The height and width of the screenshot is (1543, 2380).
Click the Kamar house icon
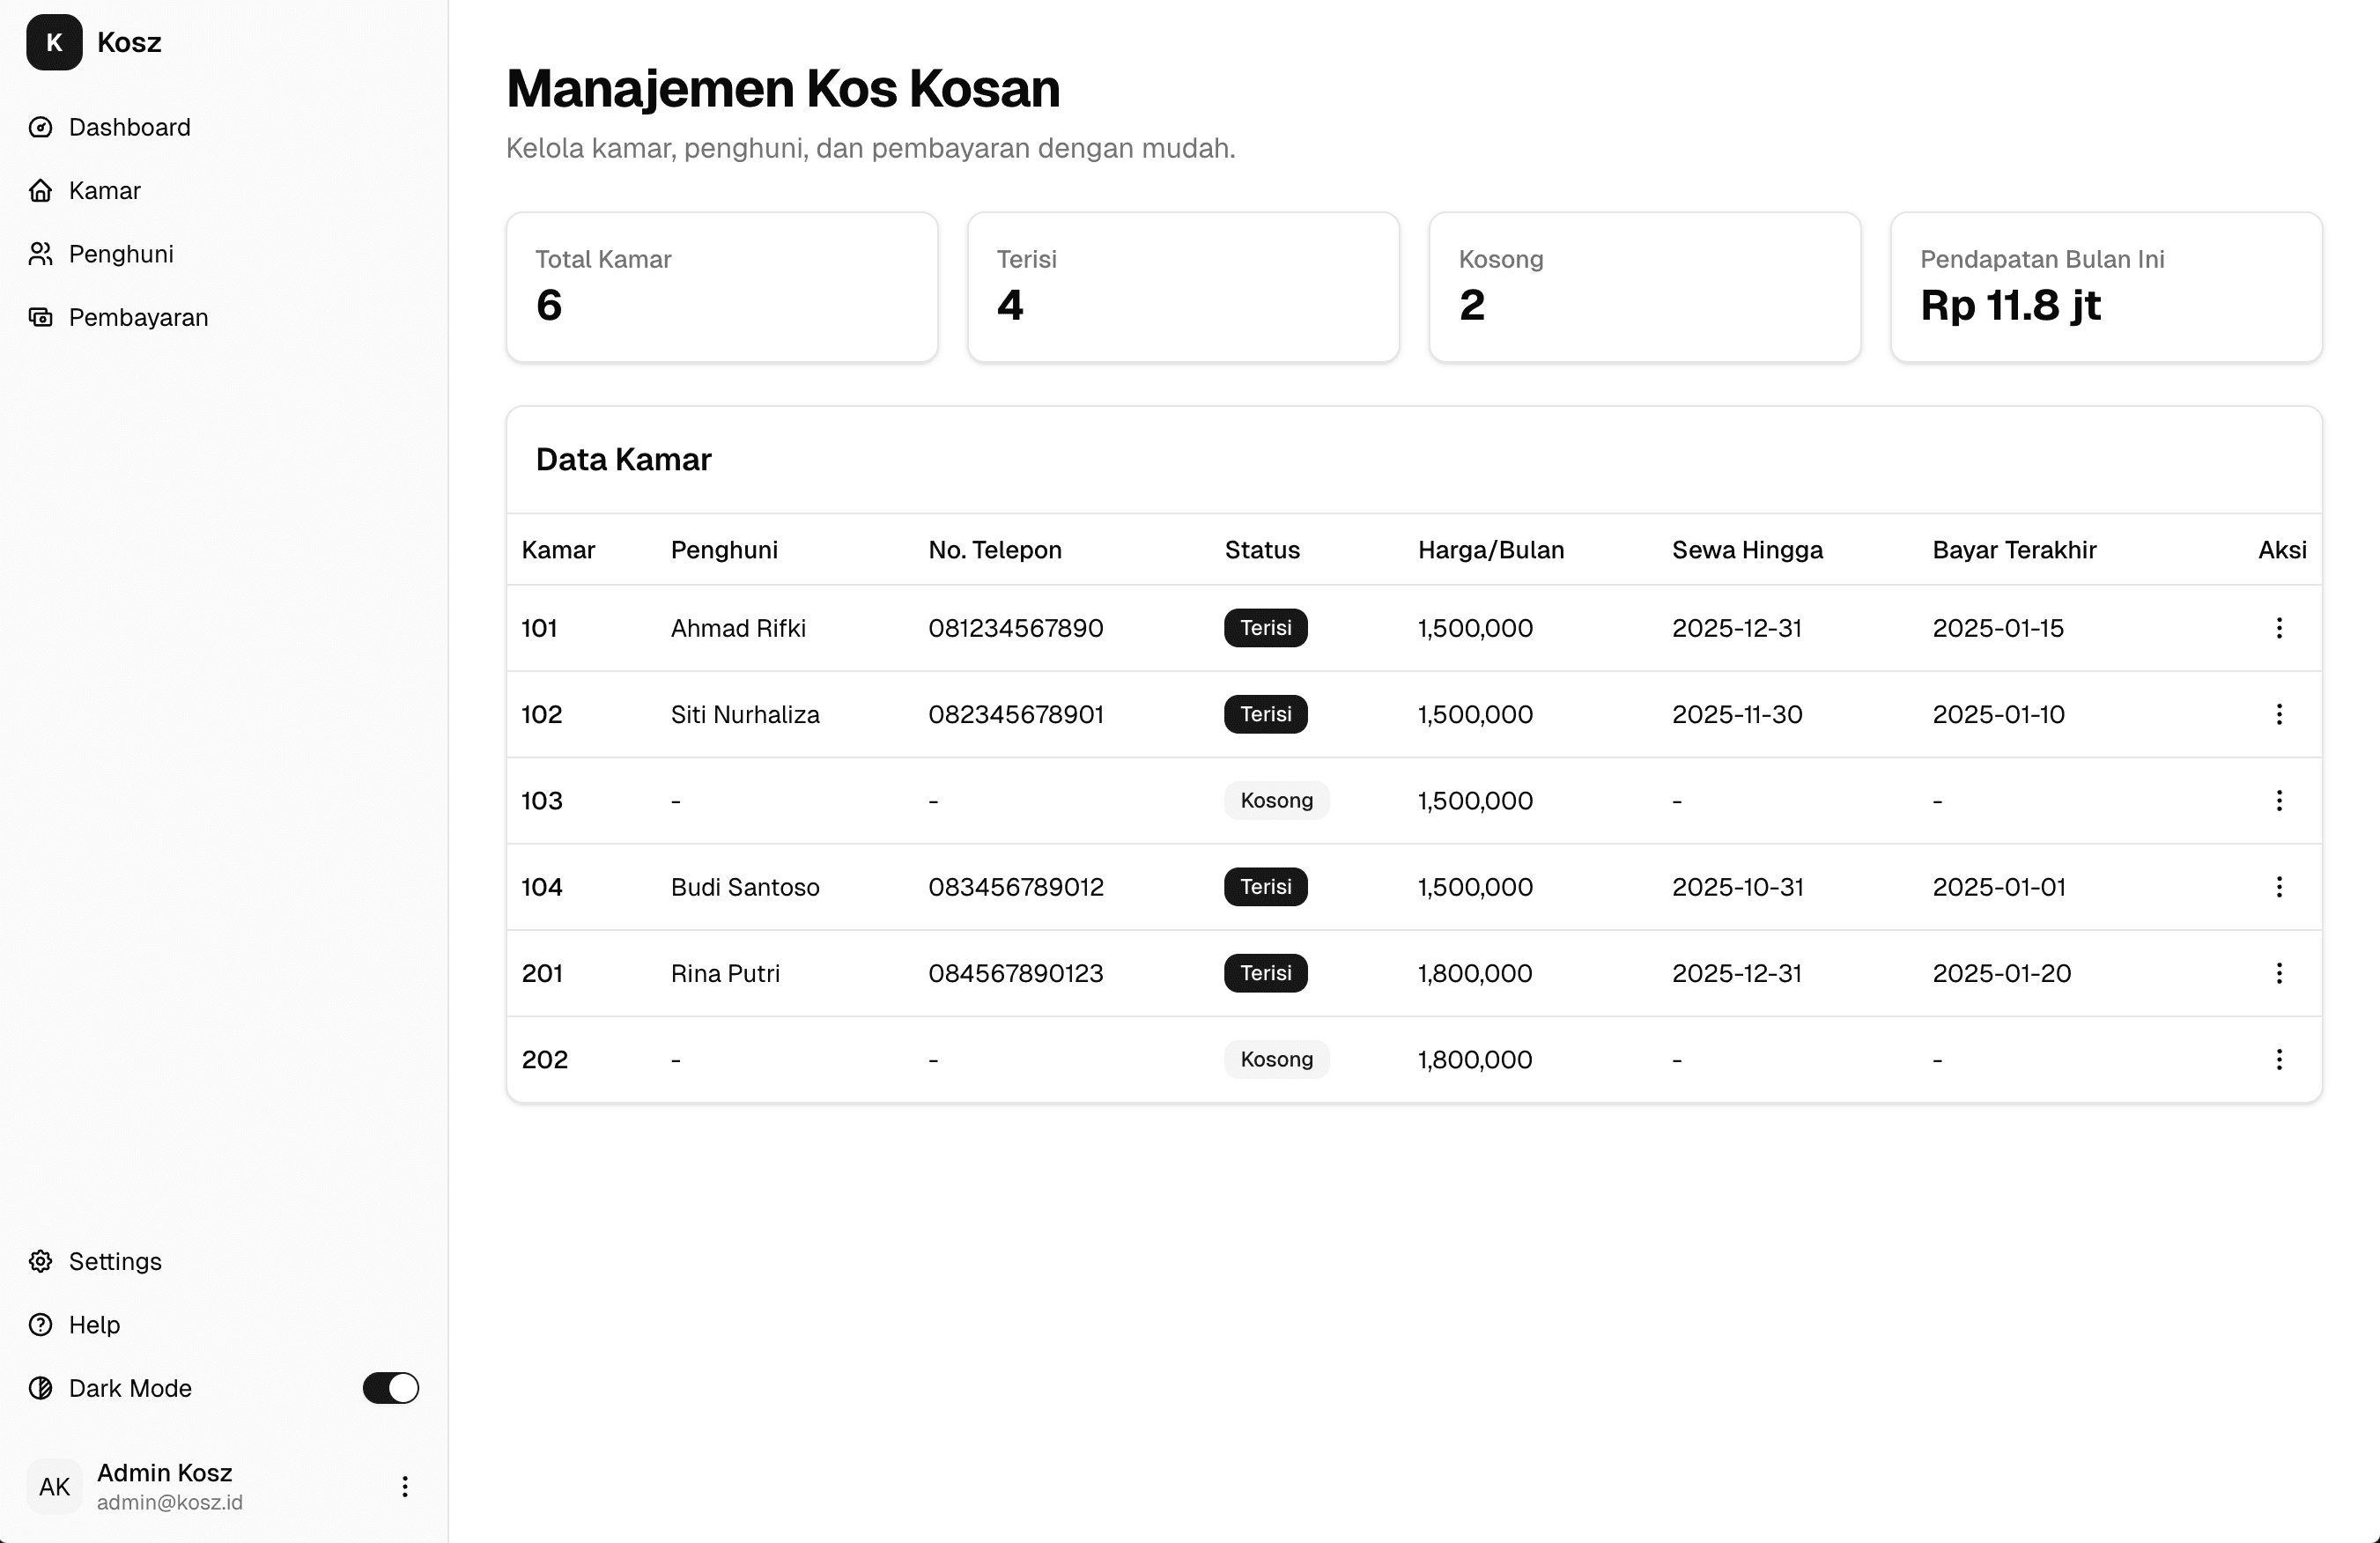point(40,190)
